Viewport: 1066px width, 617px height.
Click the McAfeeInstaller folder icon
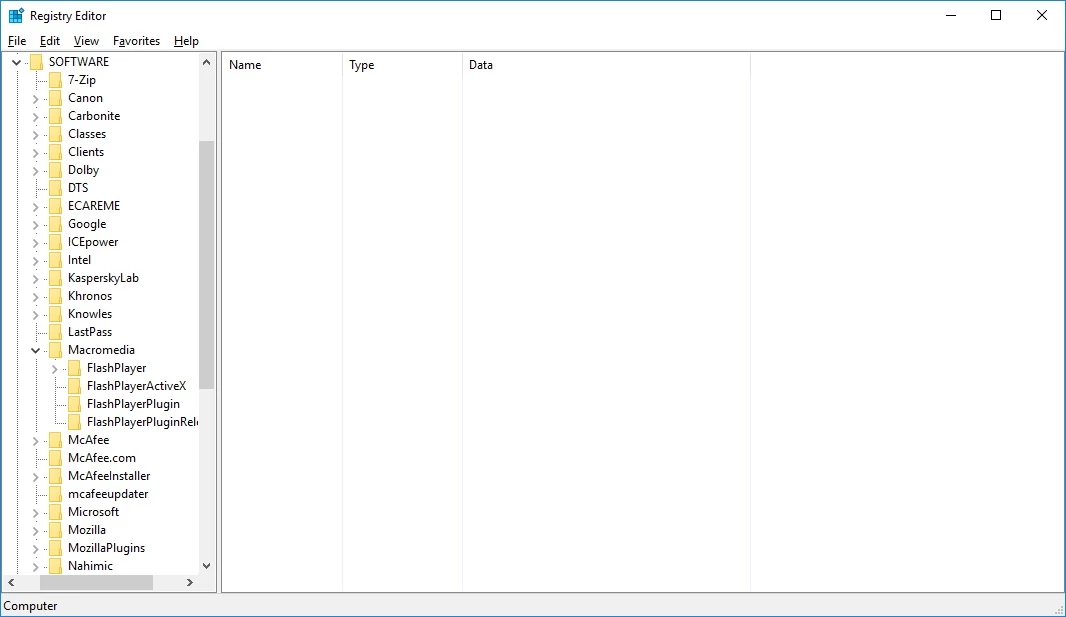tap(56, 476)
